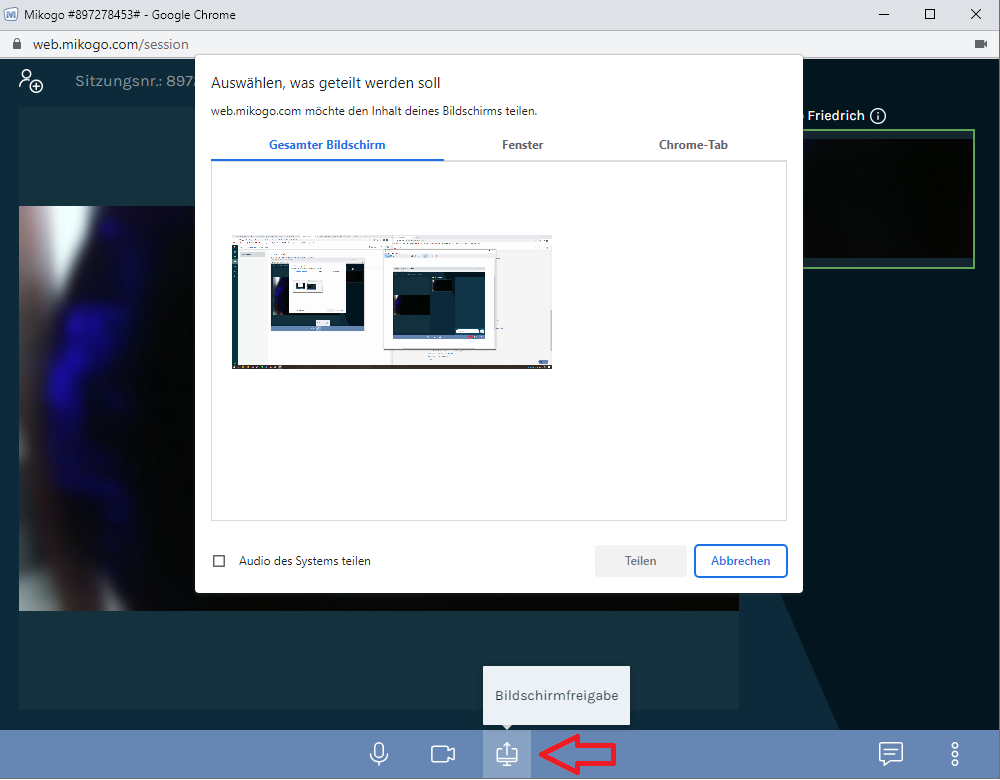Image resolution: width=1000 pixels, height=780 pixels.
Task: Click the add participant icon
Action: click(x=31, y=81)
